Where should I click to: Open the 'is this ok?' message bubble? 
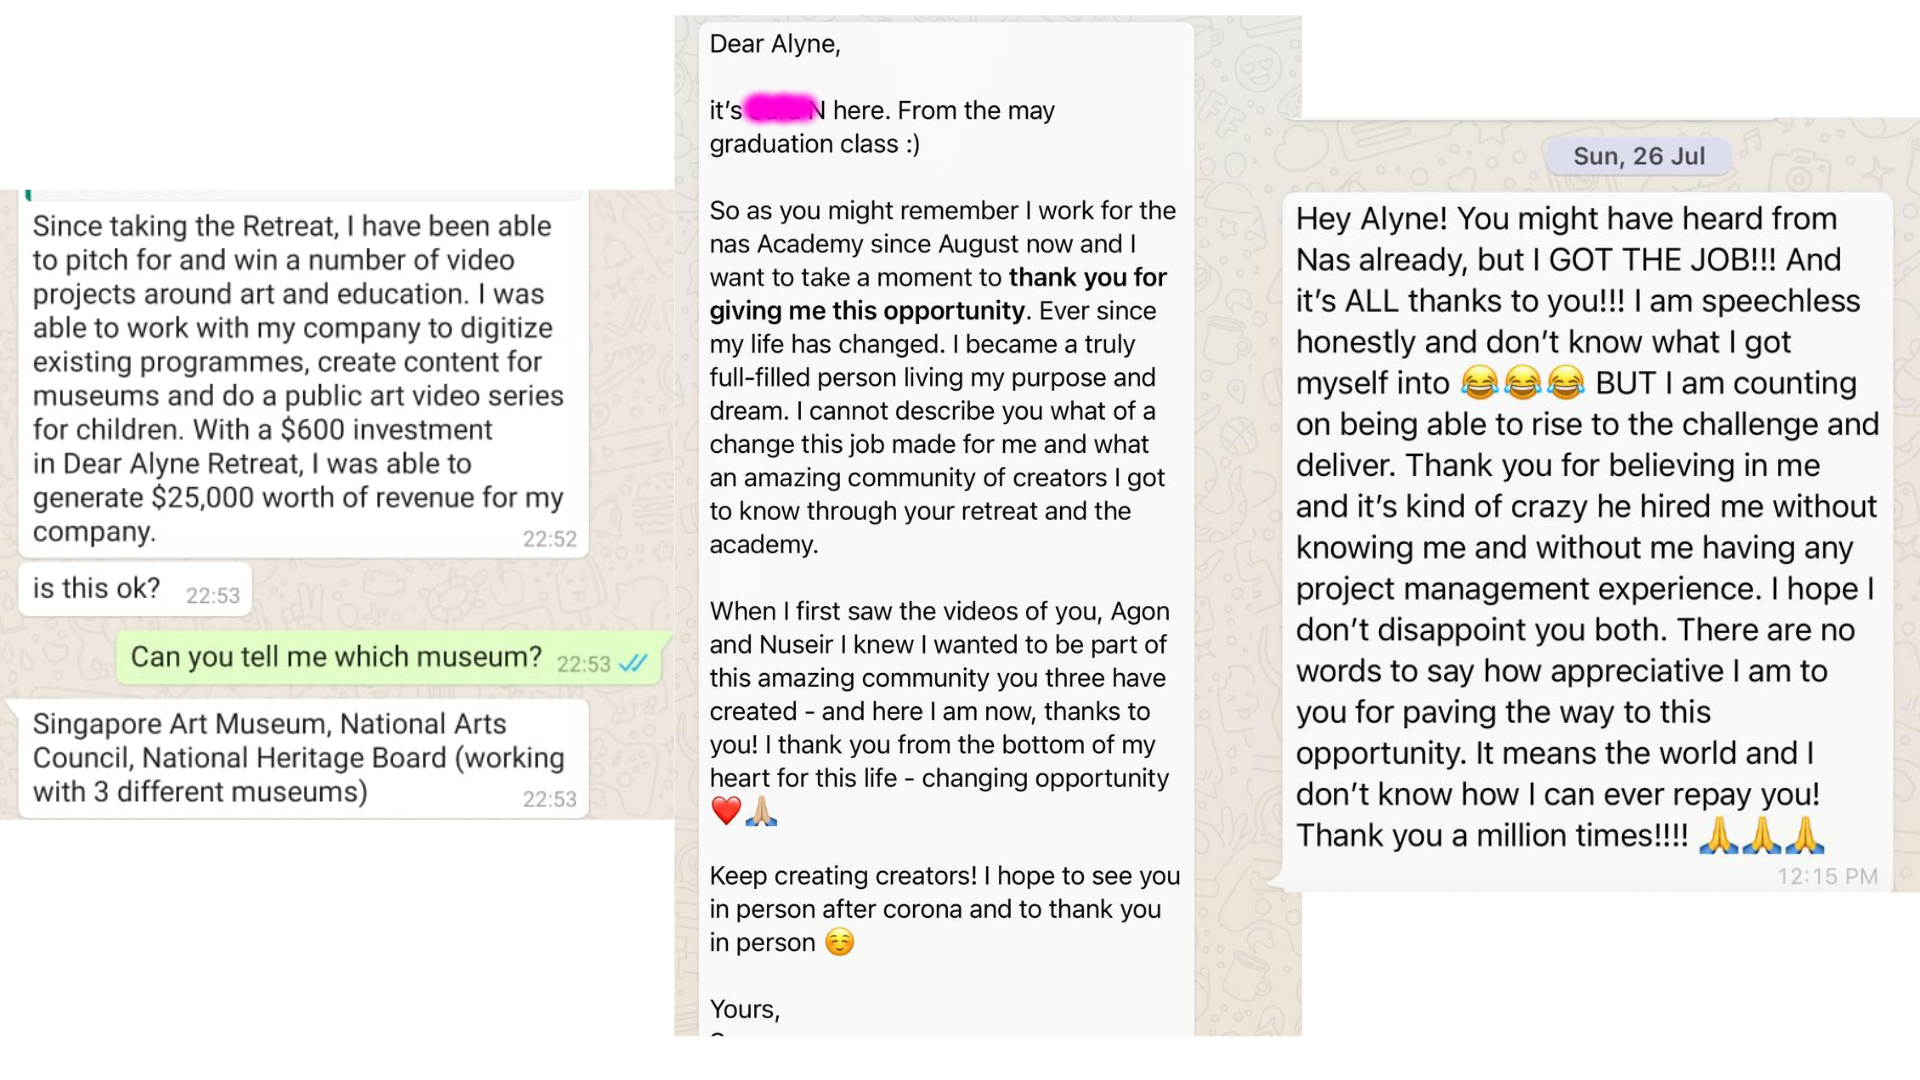pos(135,589)
